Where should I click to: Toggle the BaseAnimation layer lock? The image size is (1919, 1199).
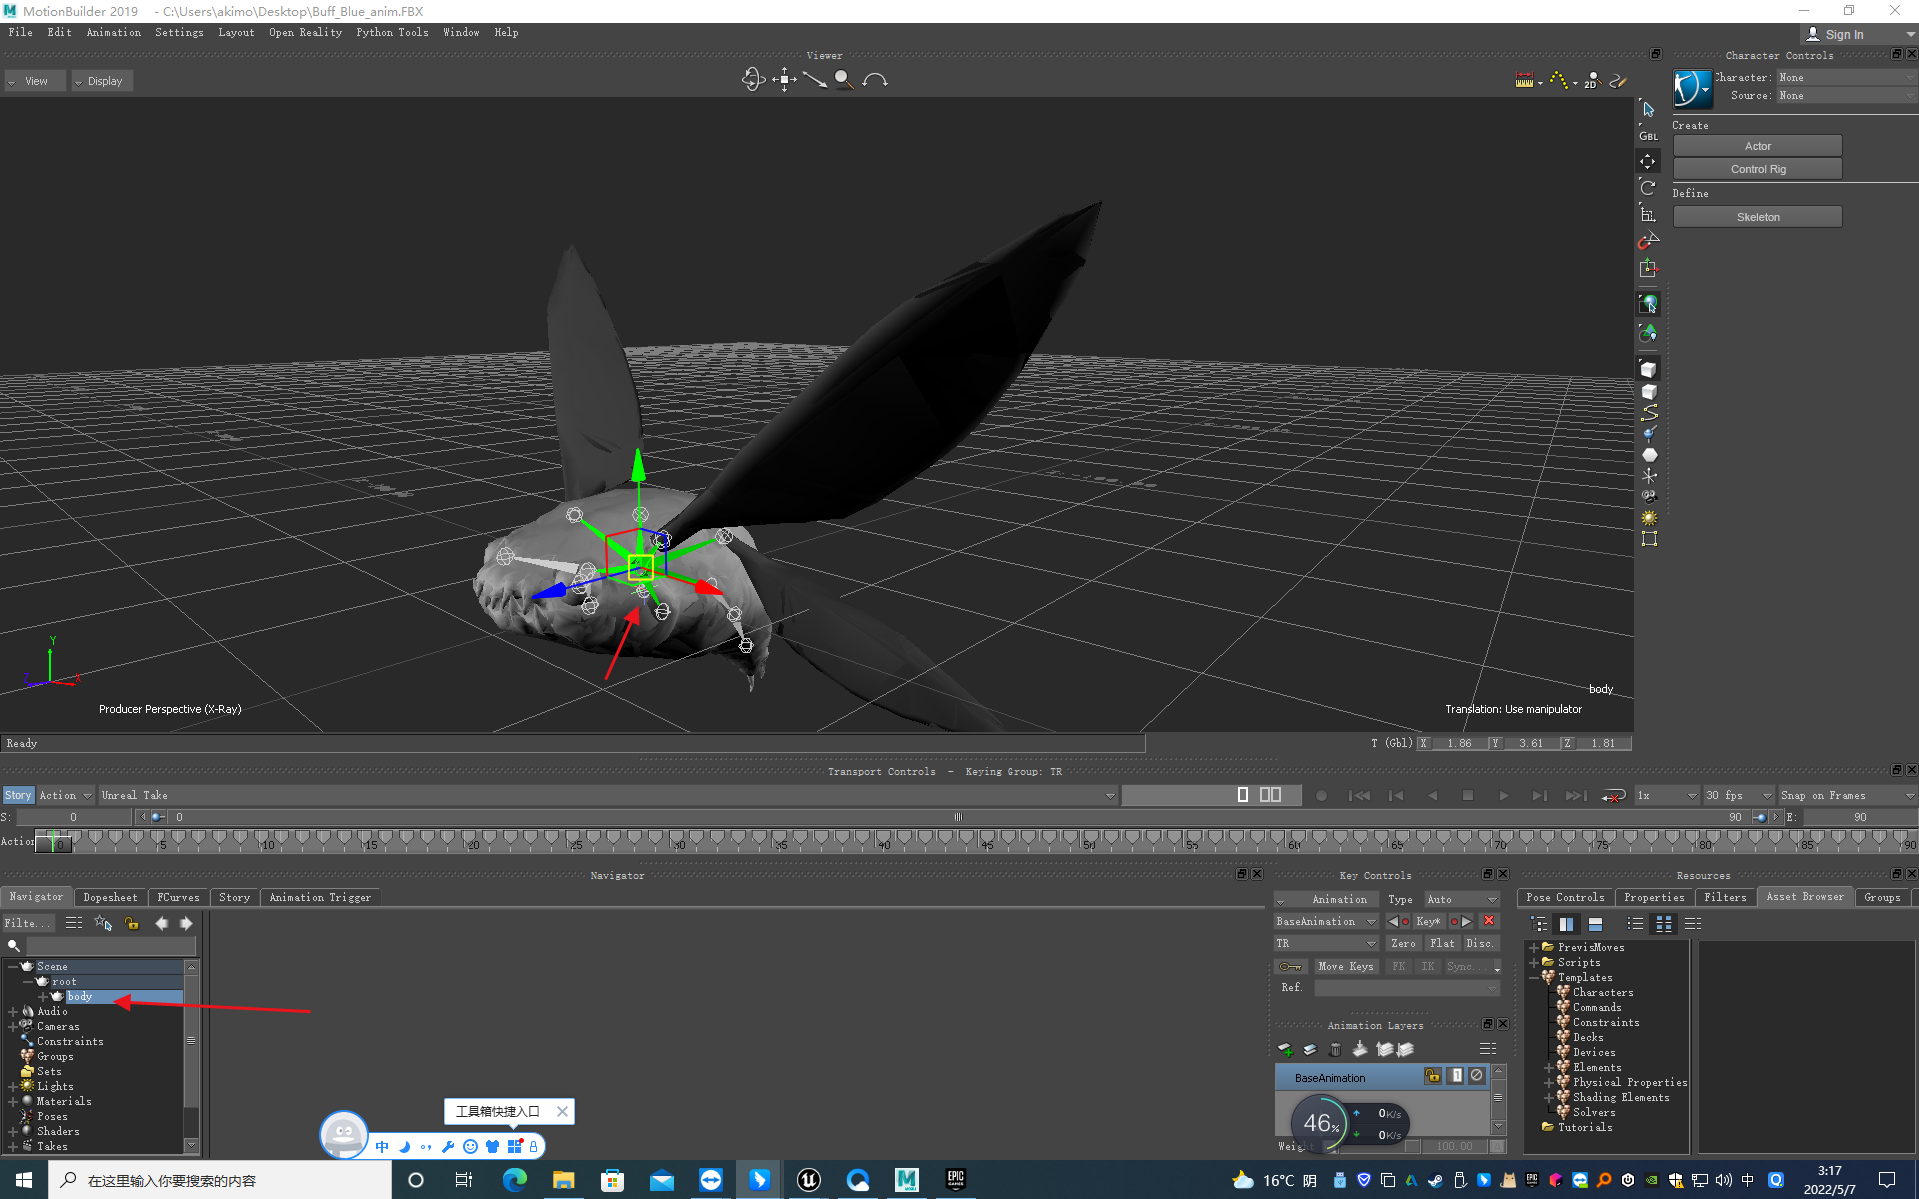click(x=1433, y=1076)
